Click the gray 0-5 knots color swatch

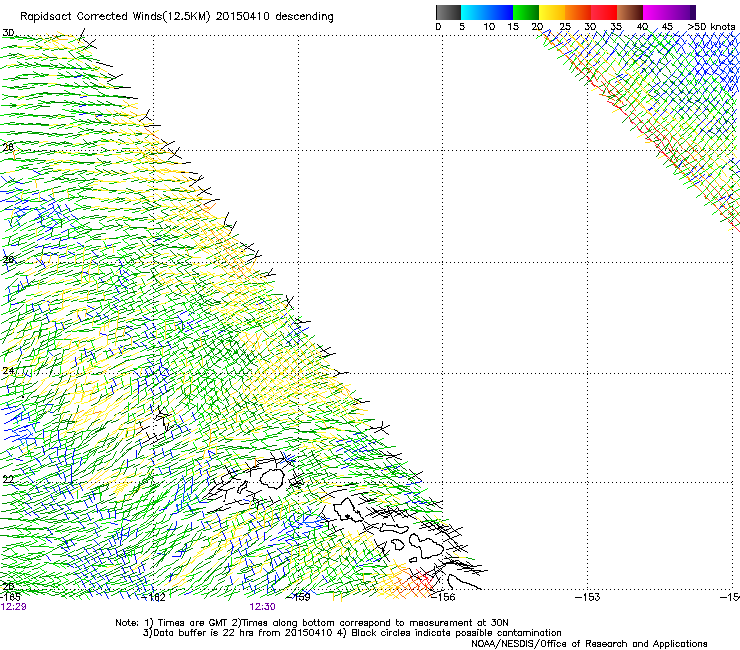point(448,12)
